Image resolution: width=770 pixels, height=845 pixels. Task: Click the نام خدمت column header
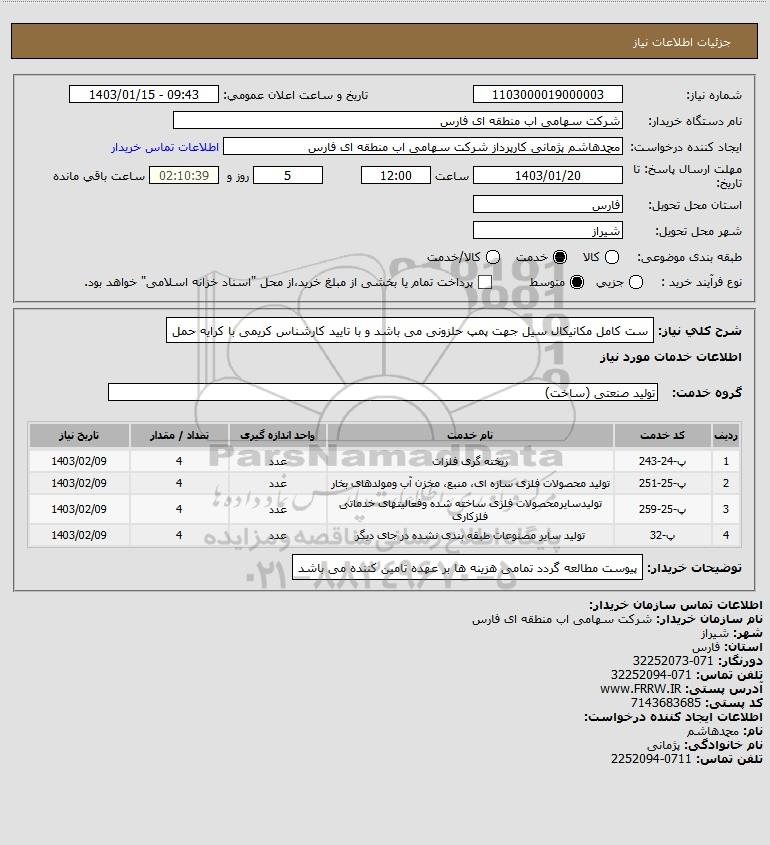click(x=470, y=435)
